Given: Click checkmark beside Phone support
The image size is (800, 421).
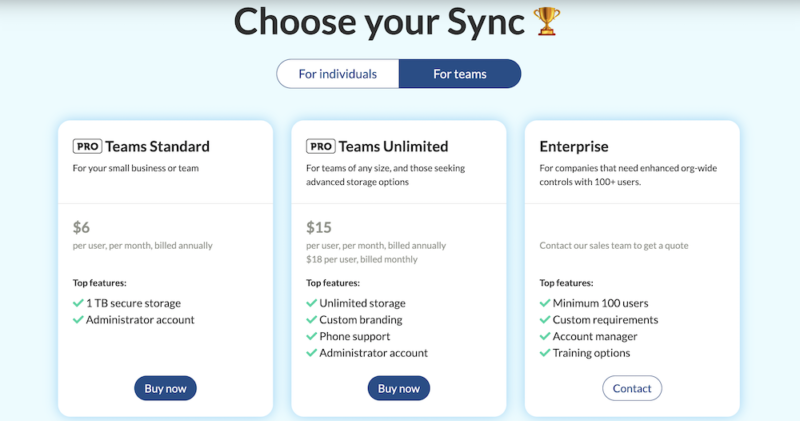Looking at the screenshot, I should (311, 336).
